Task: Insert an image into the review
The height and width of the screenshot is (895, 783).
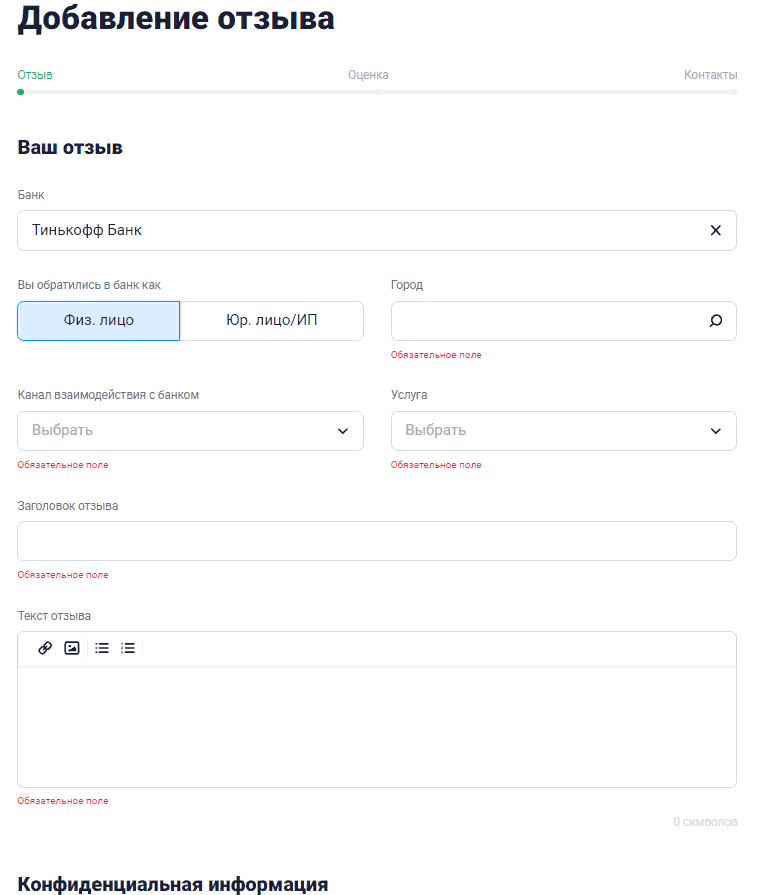Action: click(72, 648)
